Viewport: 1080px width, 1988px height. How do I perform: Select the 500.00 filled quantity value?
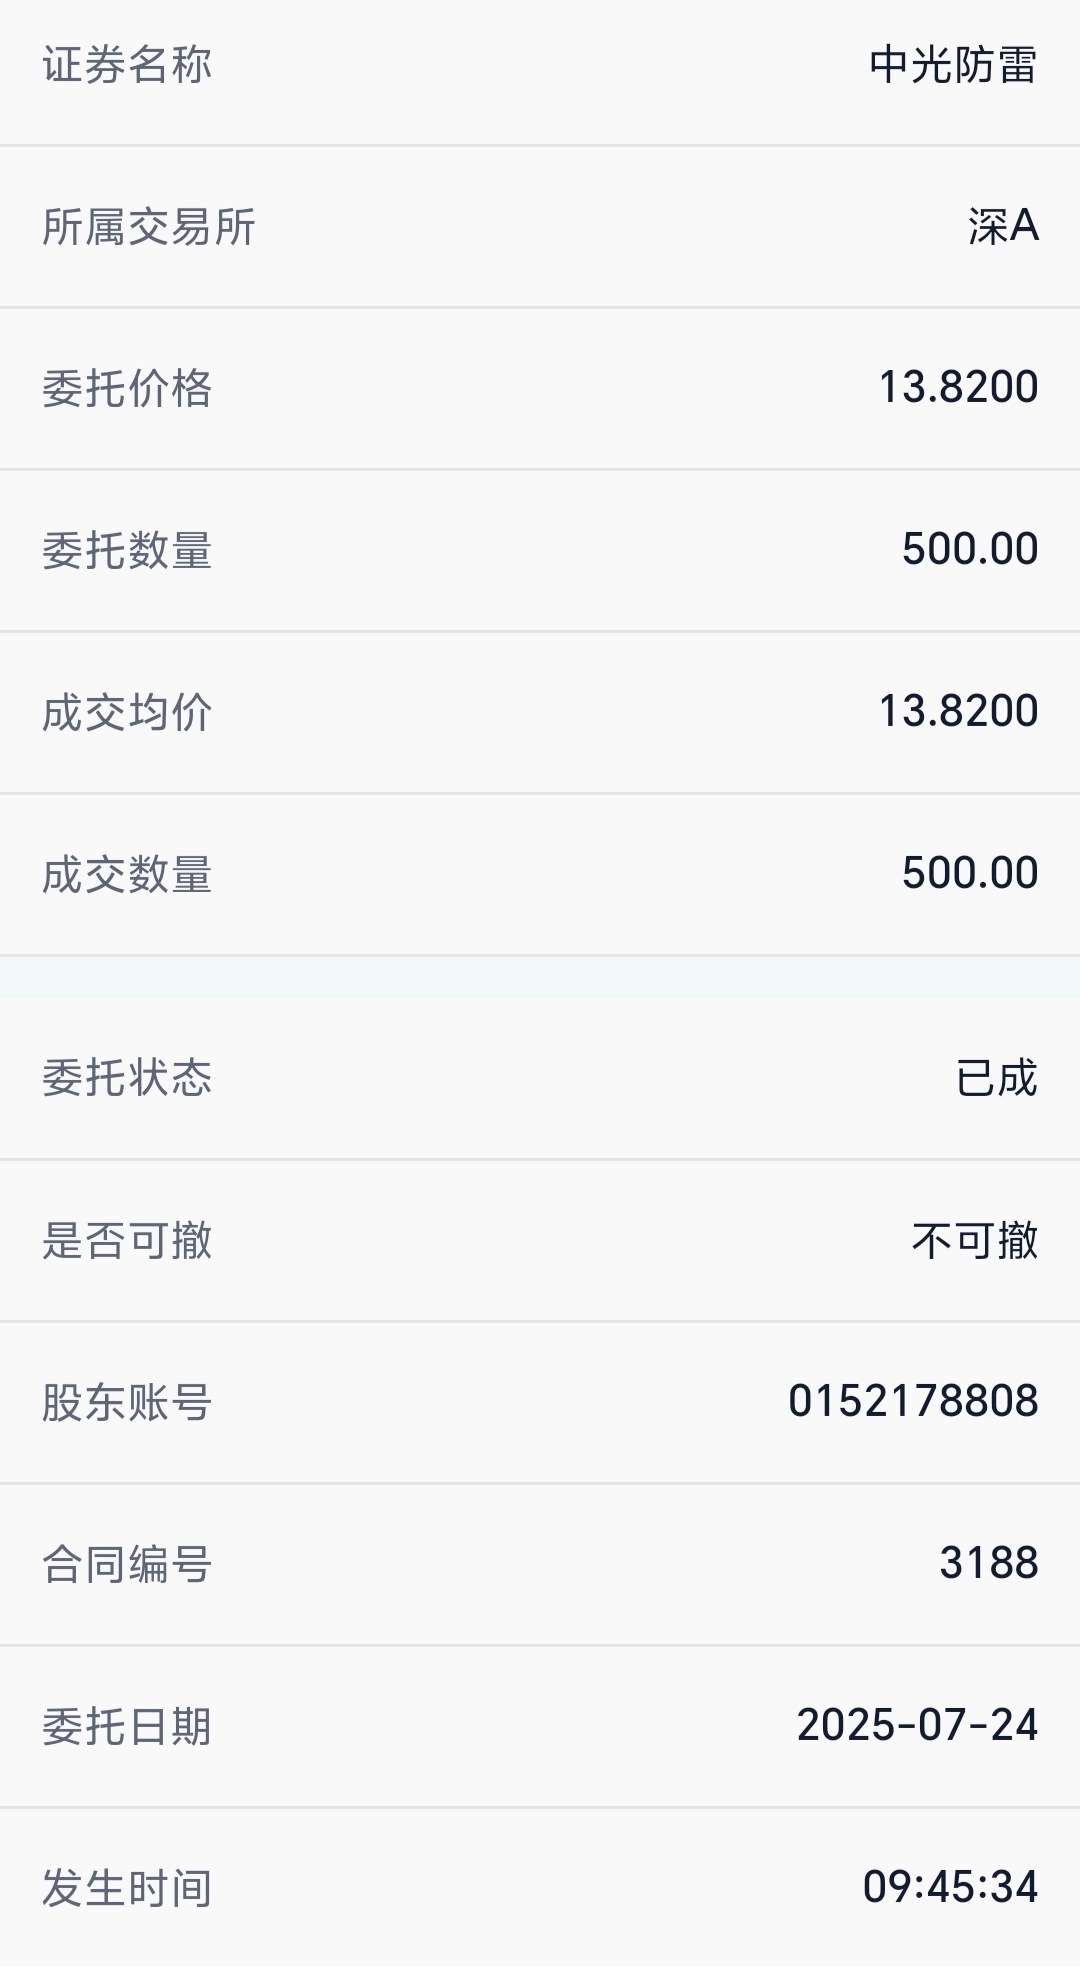click(x=970, y=874)
